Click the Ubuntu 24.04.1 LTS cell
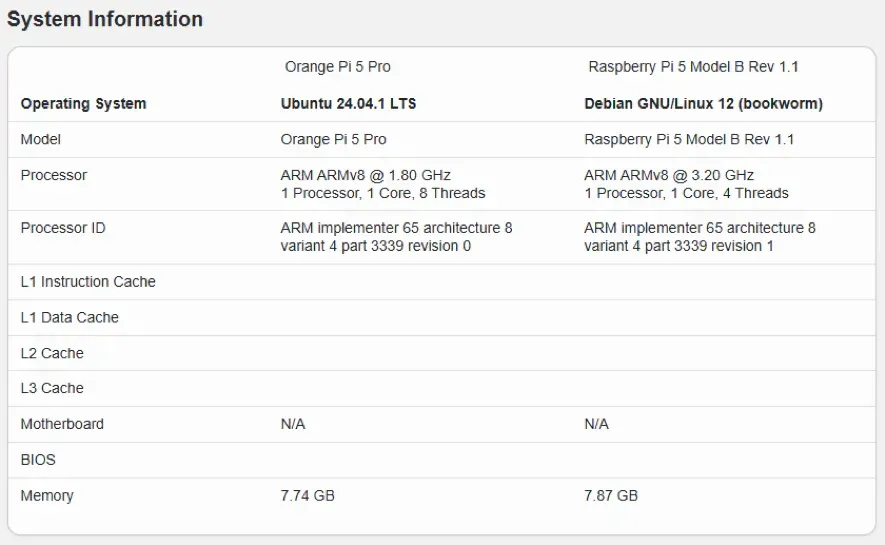 click(348, 104)
